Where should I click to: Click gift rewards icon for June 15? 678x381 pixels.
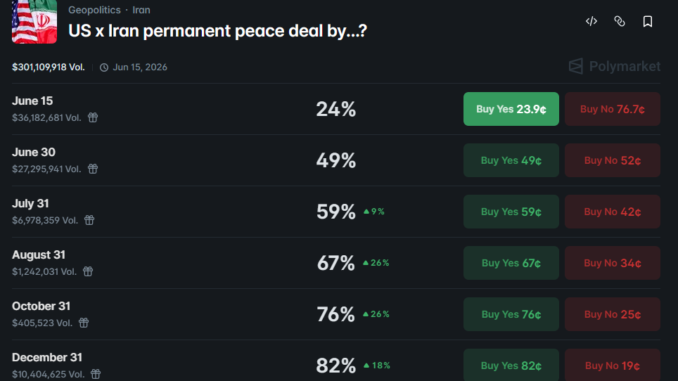coord(93,117)
